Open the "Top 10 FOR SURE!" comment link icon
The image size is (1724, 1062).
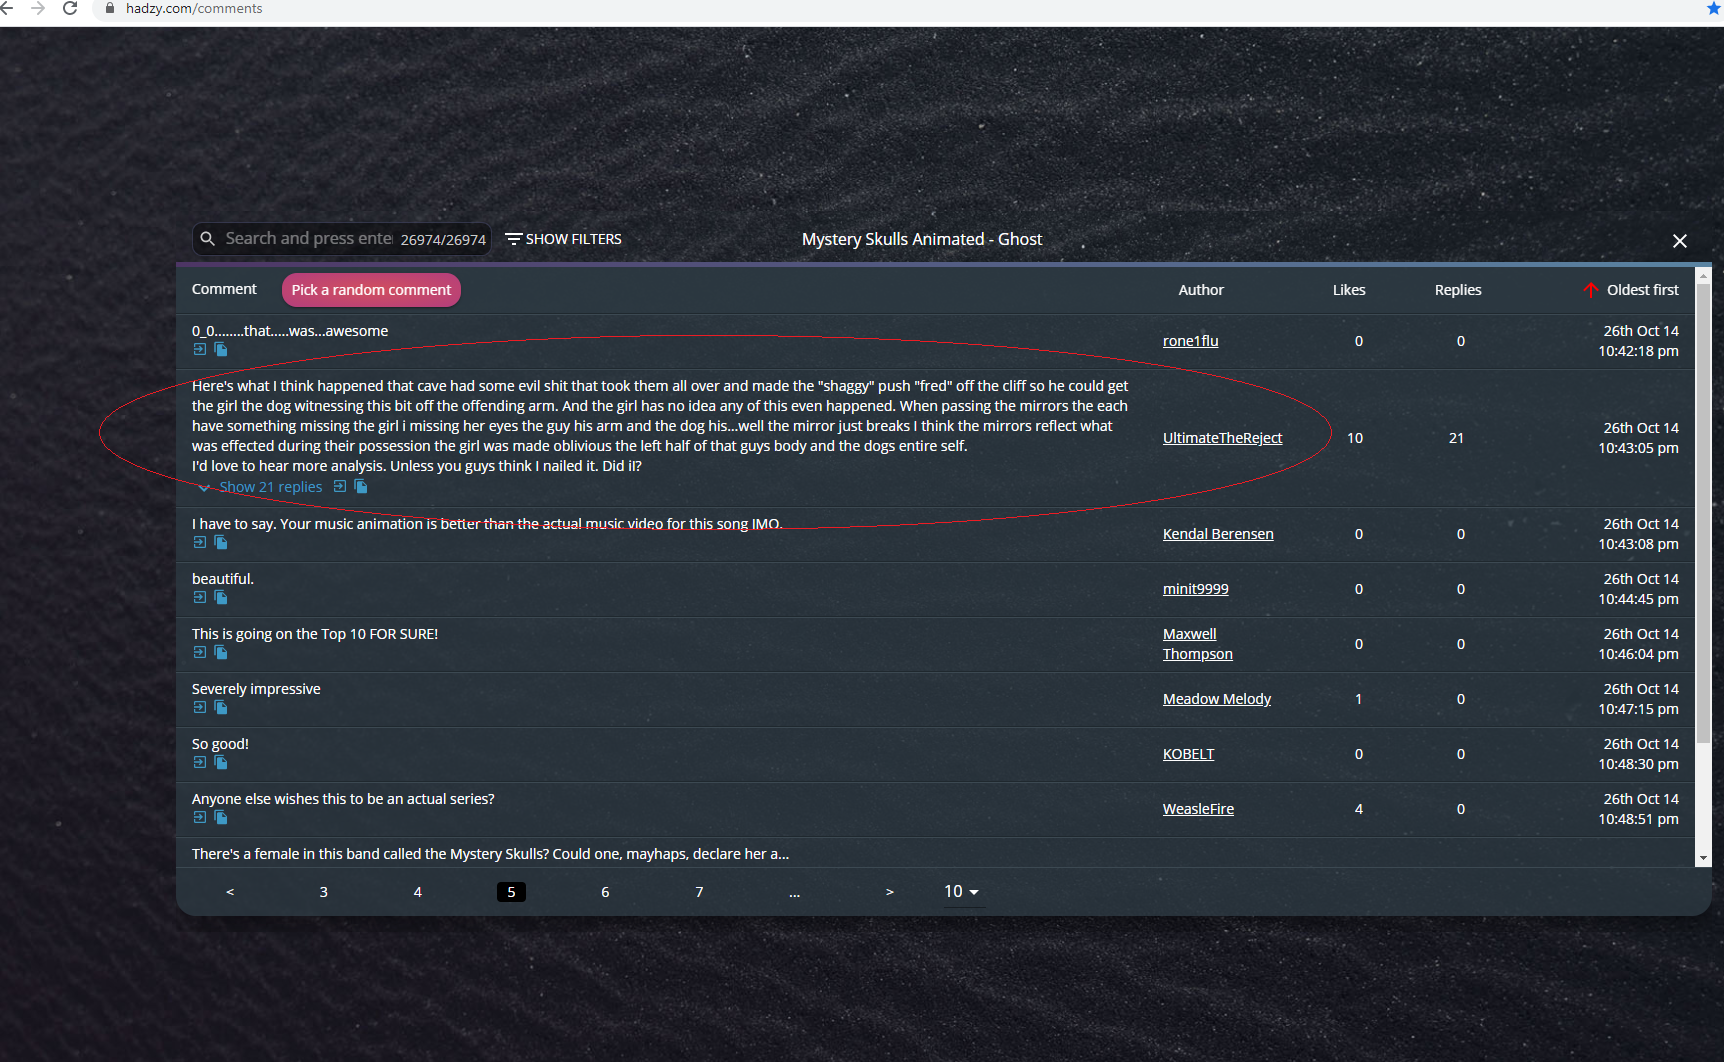[200, 653]
